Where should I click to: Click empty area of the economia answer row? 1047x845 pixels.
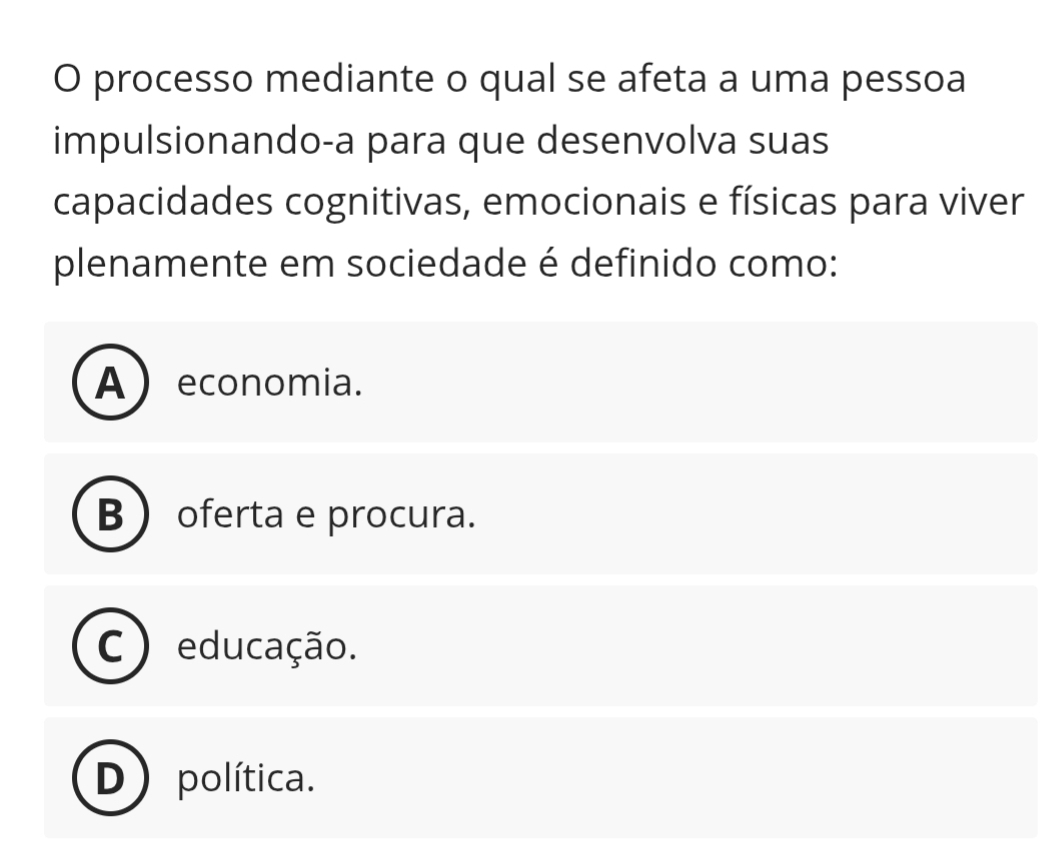tap(700, 383)
